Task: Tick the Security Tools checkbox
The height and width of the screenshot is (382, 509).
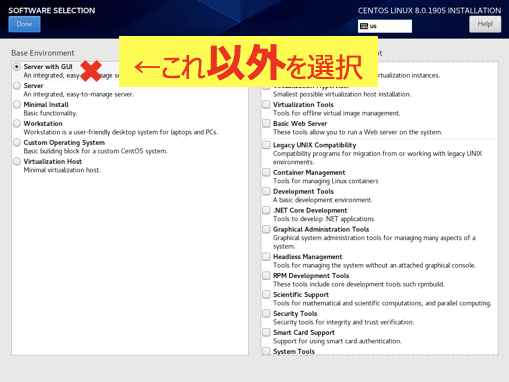Action: click(x=266, y=314)
